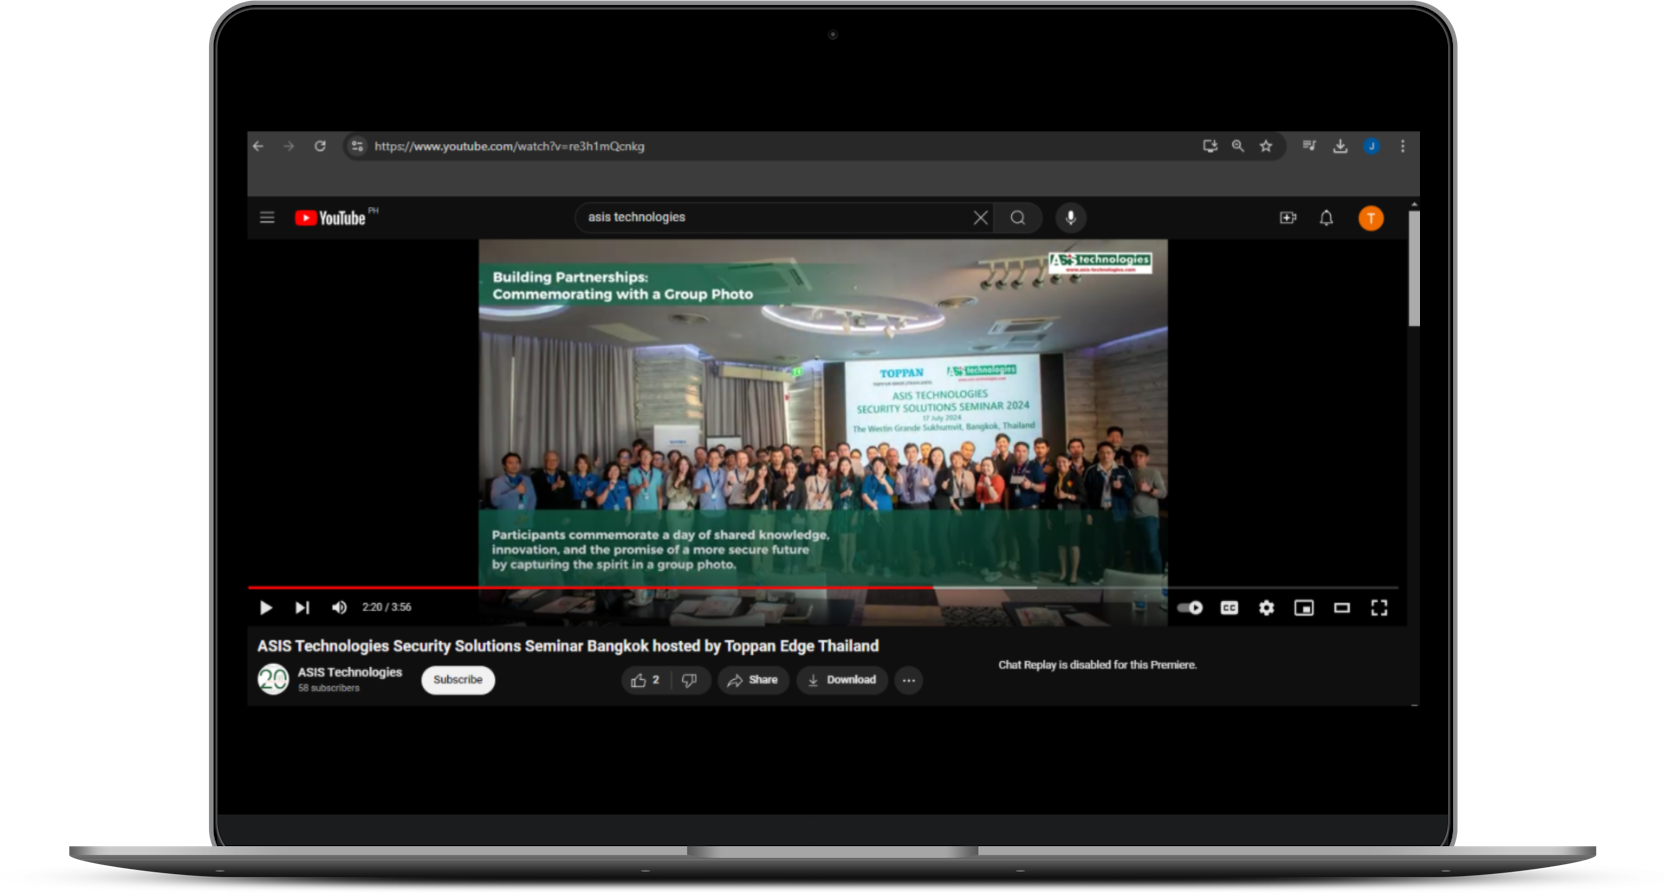Like the video
1666x893 pixels.
pyautogui.click(x=645, y=680)
